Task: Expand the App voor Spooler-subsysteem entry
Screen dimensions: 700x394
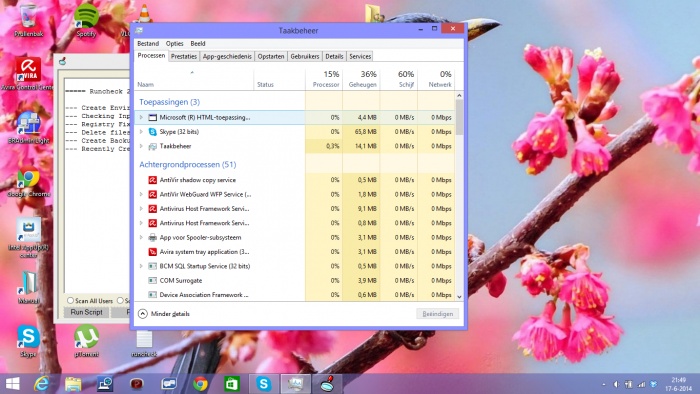Action: pos(141,237)
